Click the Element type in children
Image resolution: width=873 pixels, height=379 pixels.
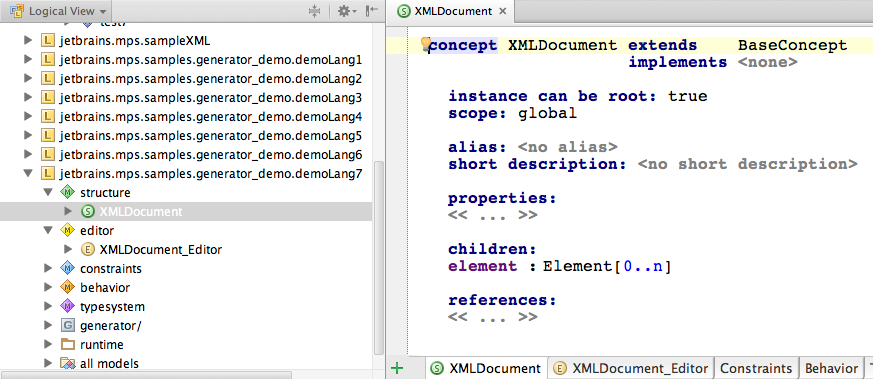click(x=577, y=267)
